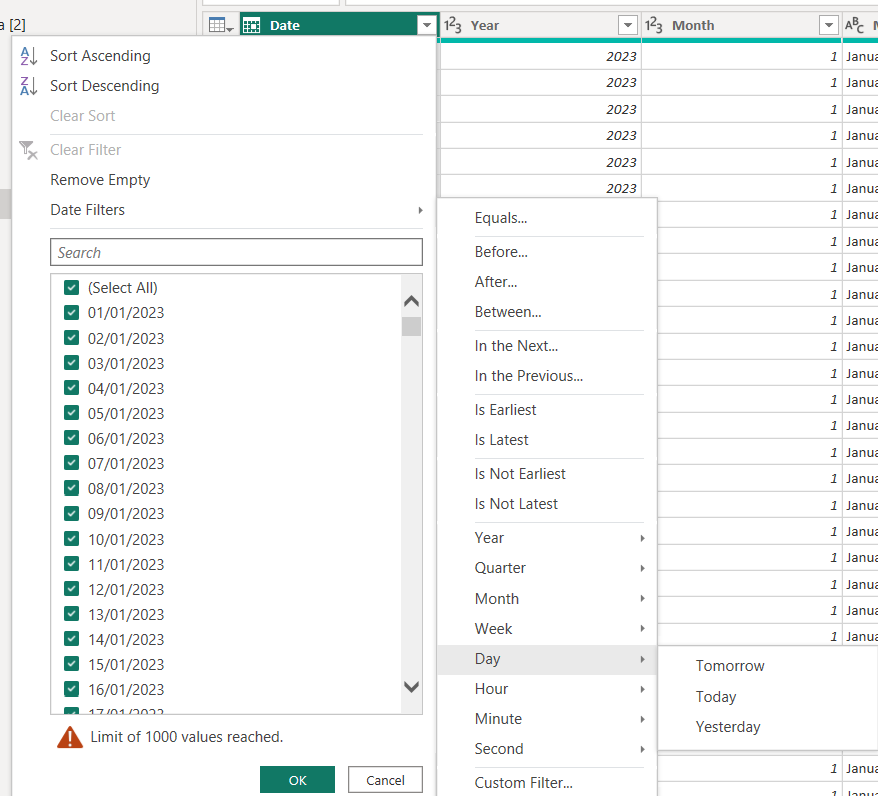Viewport: 878px width, 796px height.
Task: Uncheck the 12/01/2023 date checkbox
Action: (72, 589)
